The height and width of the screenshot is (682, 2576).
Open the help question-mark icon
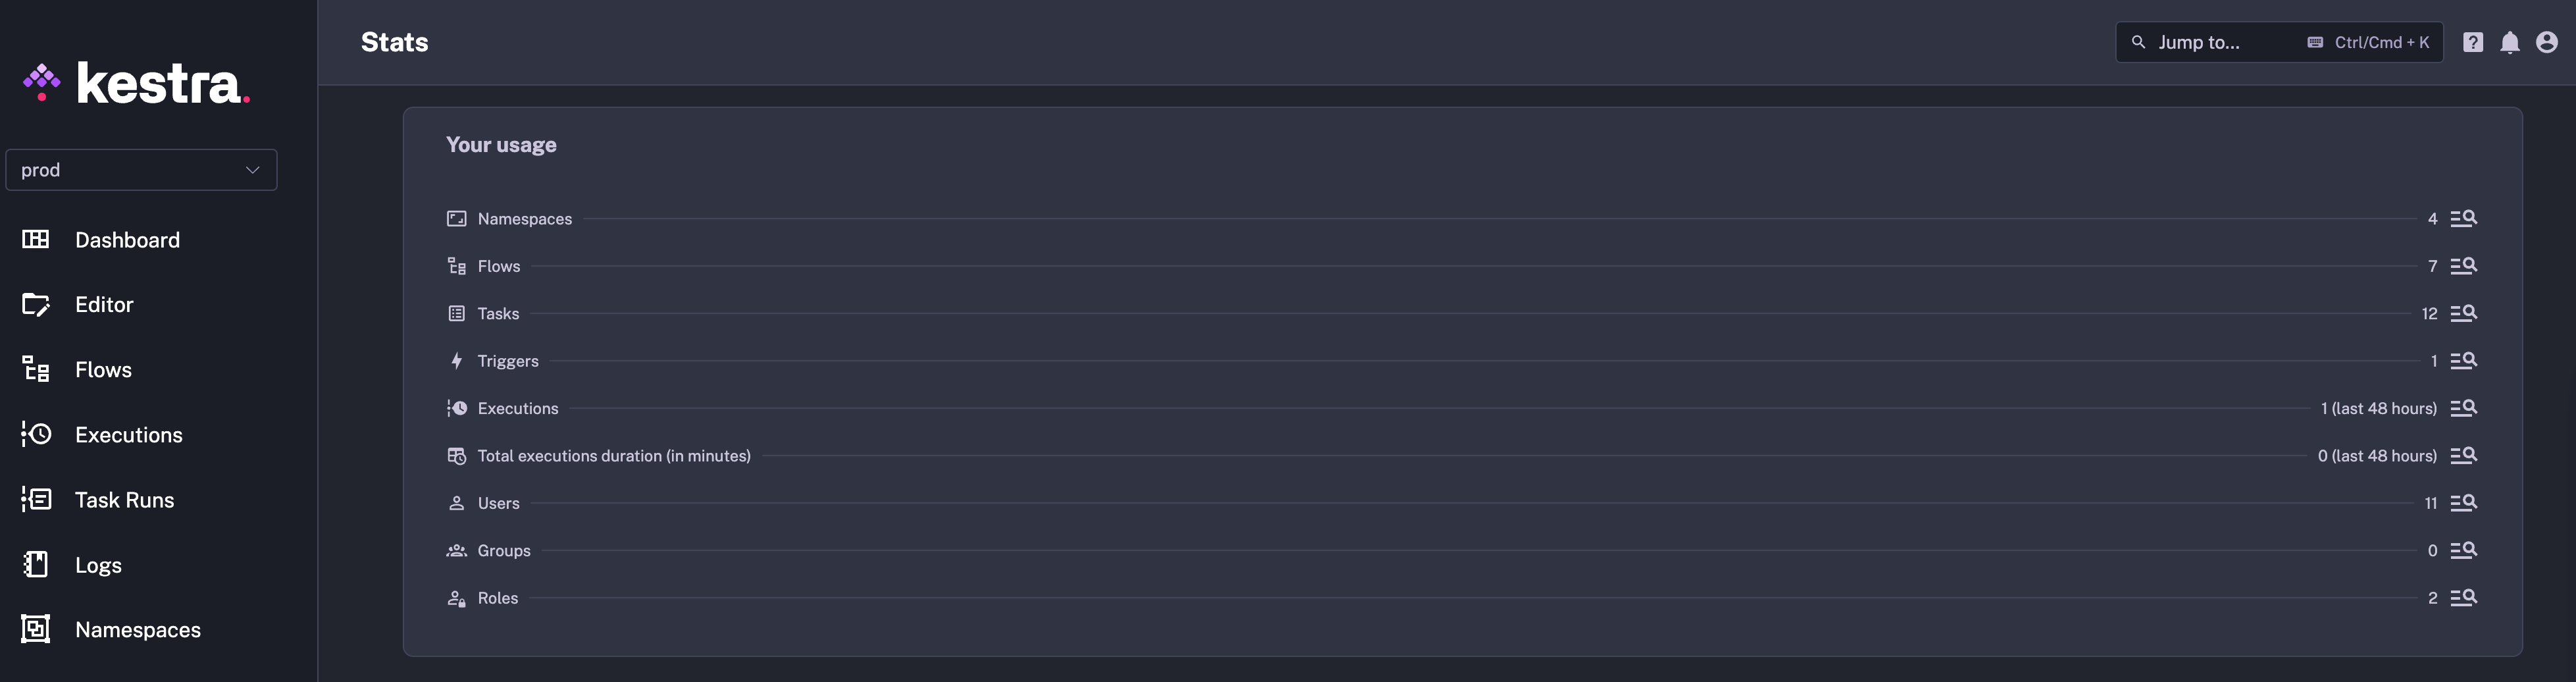[2474, 42]
